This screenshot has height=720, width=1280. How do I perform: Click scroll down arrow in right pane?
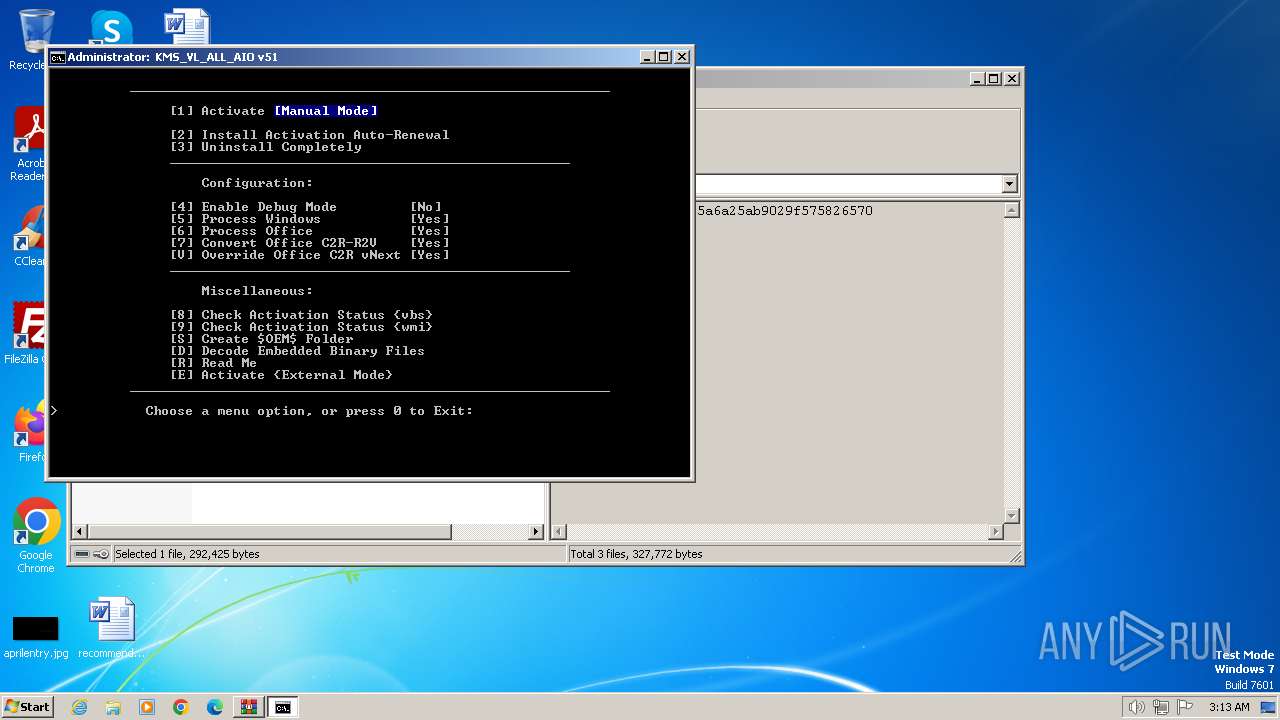1011,515
